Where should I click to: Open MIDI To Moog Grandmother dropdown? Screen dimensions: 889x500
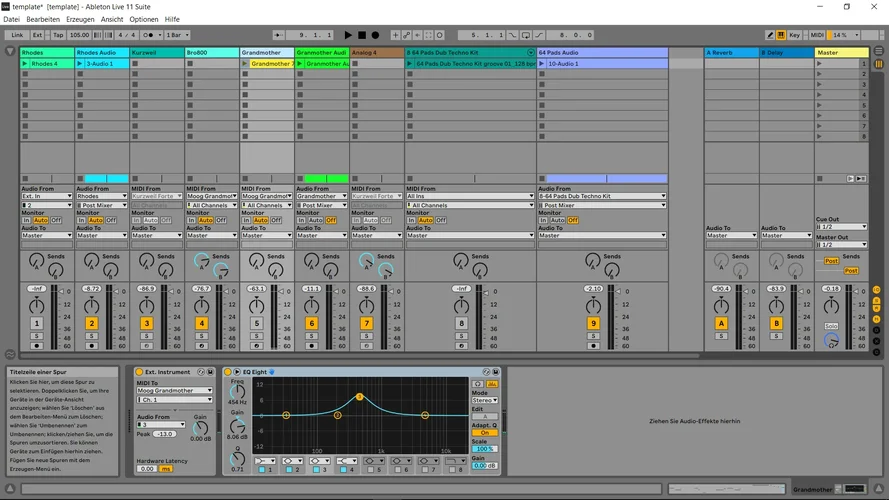tap(174, 391)
